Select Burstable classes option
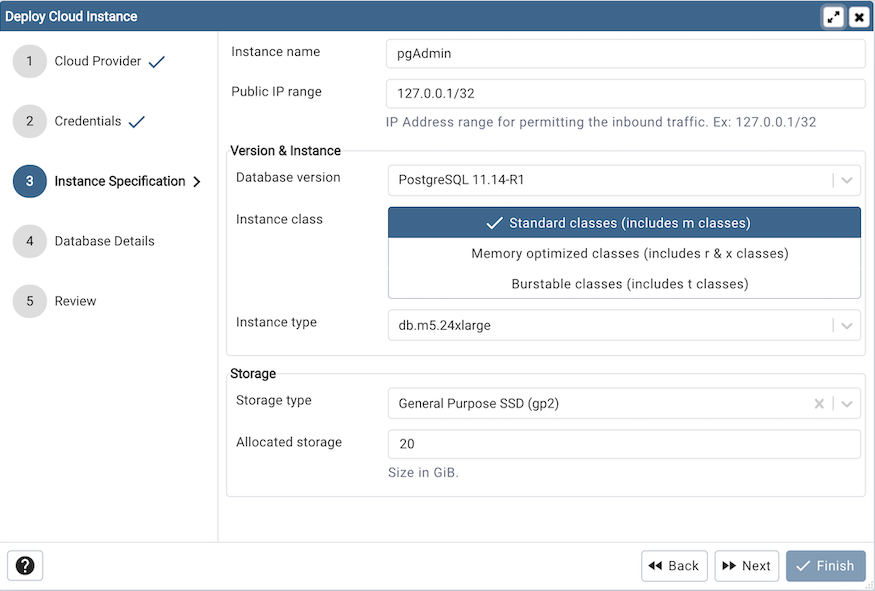875x591 pixels. tap(624, 283)
